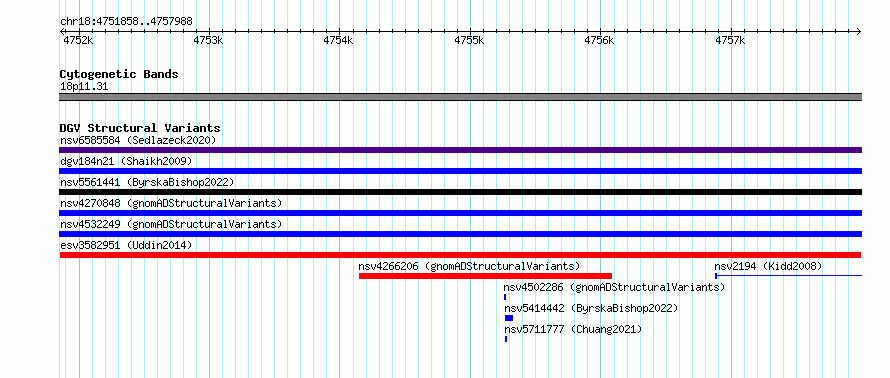Click the 4756k ruler tick label
The height and width of the screenshot is (378, 890).
[x=599, y=40]
